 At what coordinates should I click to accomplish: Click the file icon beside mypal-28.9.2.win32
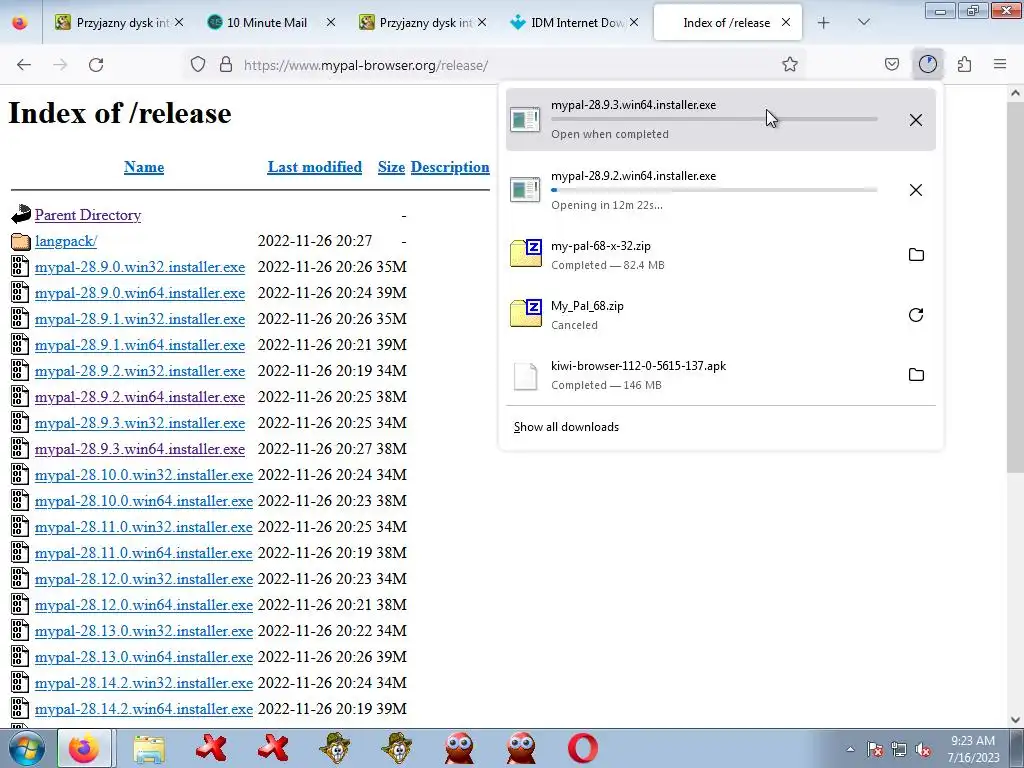[20, 370]
